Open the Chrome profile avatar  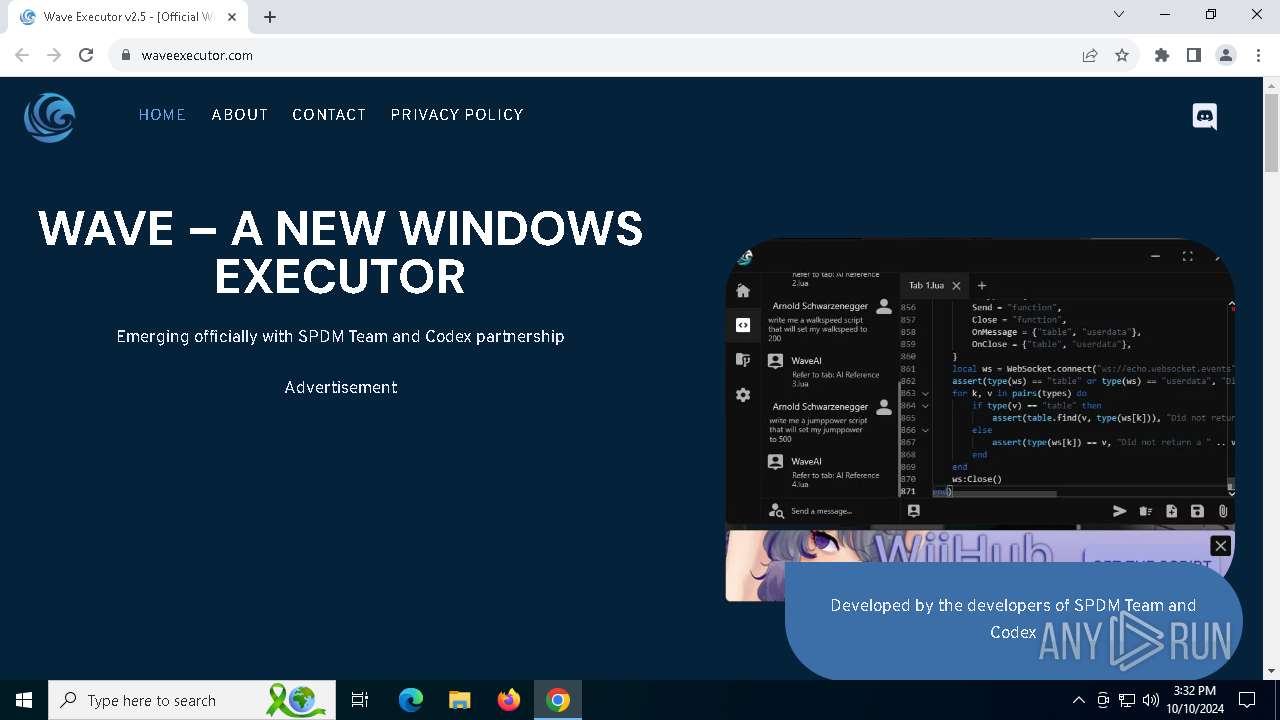click(x=1226, y=56)
